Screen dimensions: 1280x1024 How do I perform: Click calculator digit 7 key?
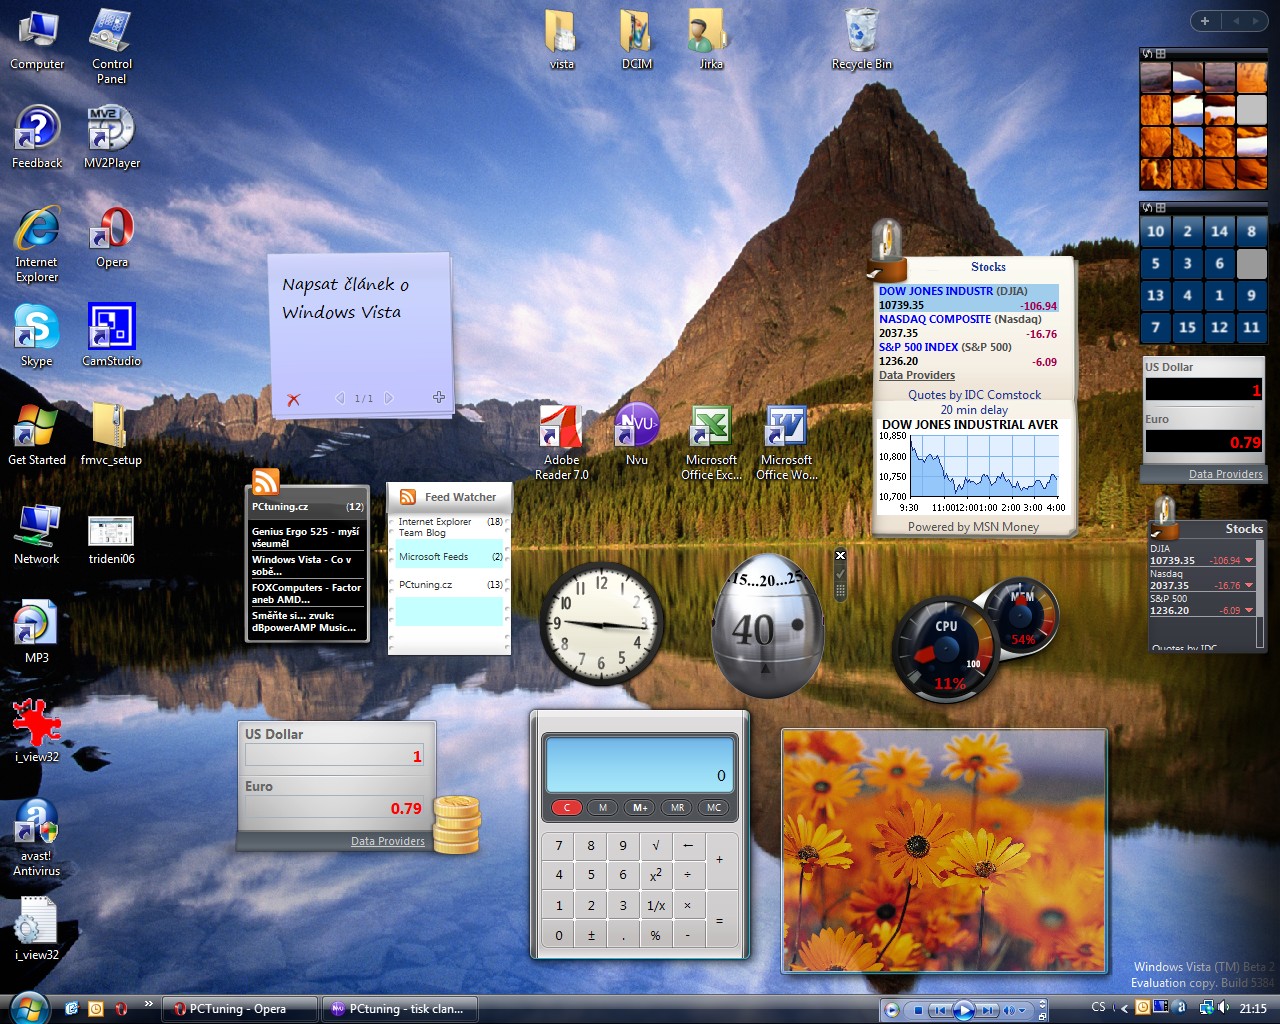tap(559, 846)
